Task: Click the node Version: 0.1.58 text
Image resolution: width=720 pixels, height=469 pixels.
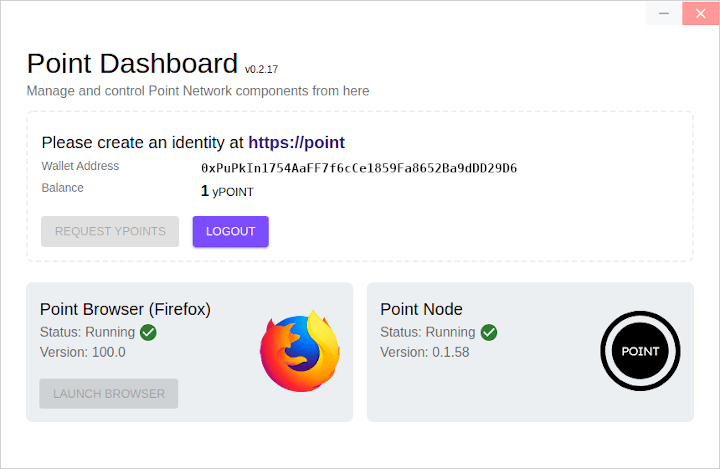Action: tap(425, 352)
